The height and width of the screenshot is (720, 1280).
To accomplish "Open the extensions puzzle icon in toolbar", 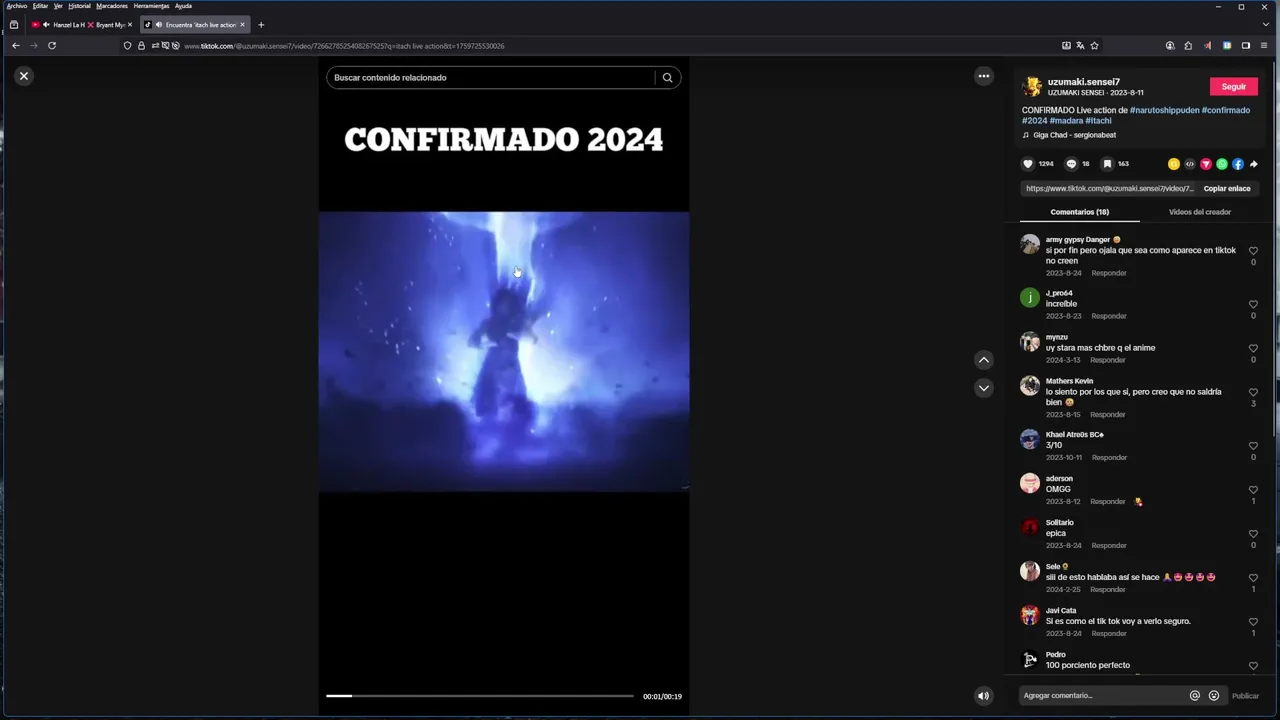I will (x=1188, y=45).
